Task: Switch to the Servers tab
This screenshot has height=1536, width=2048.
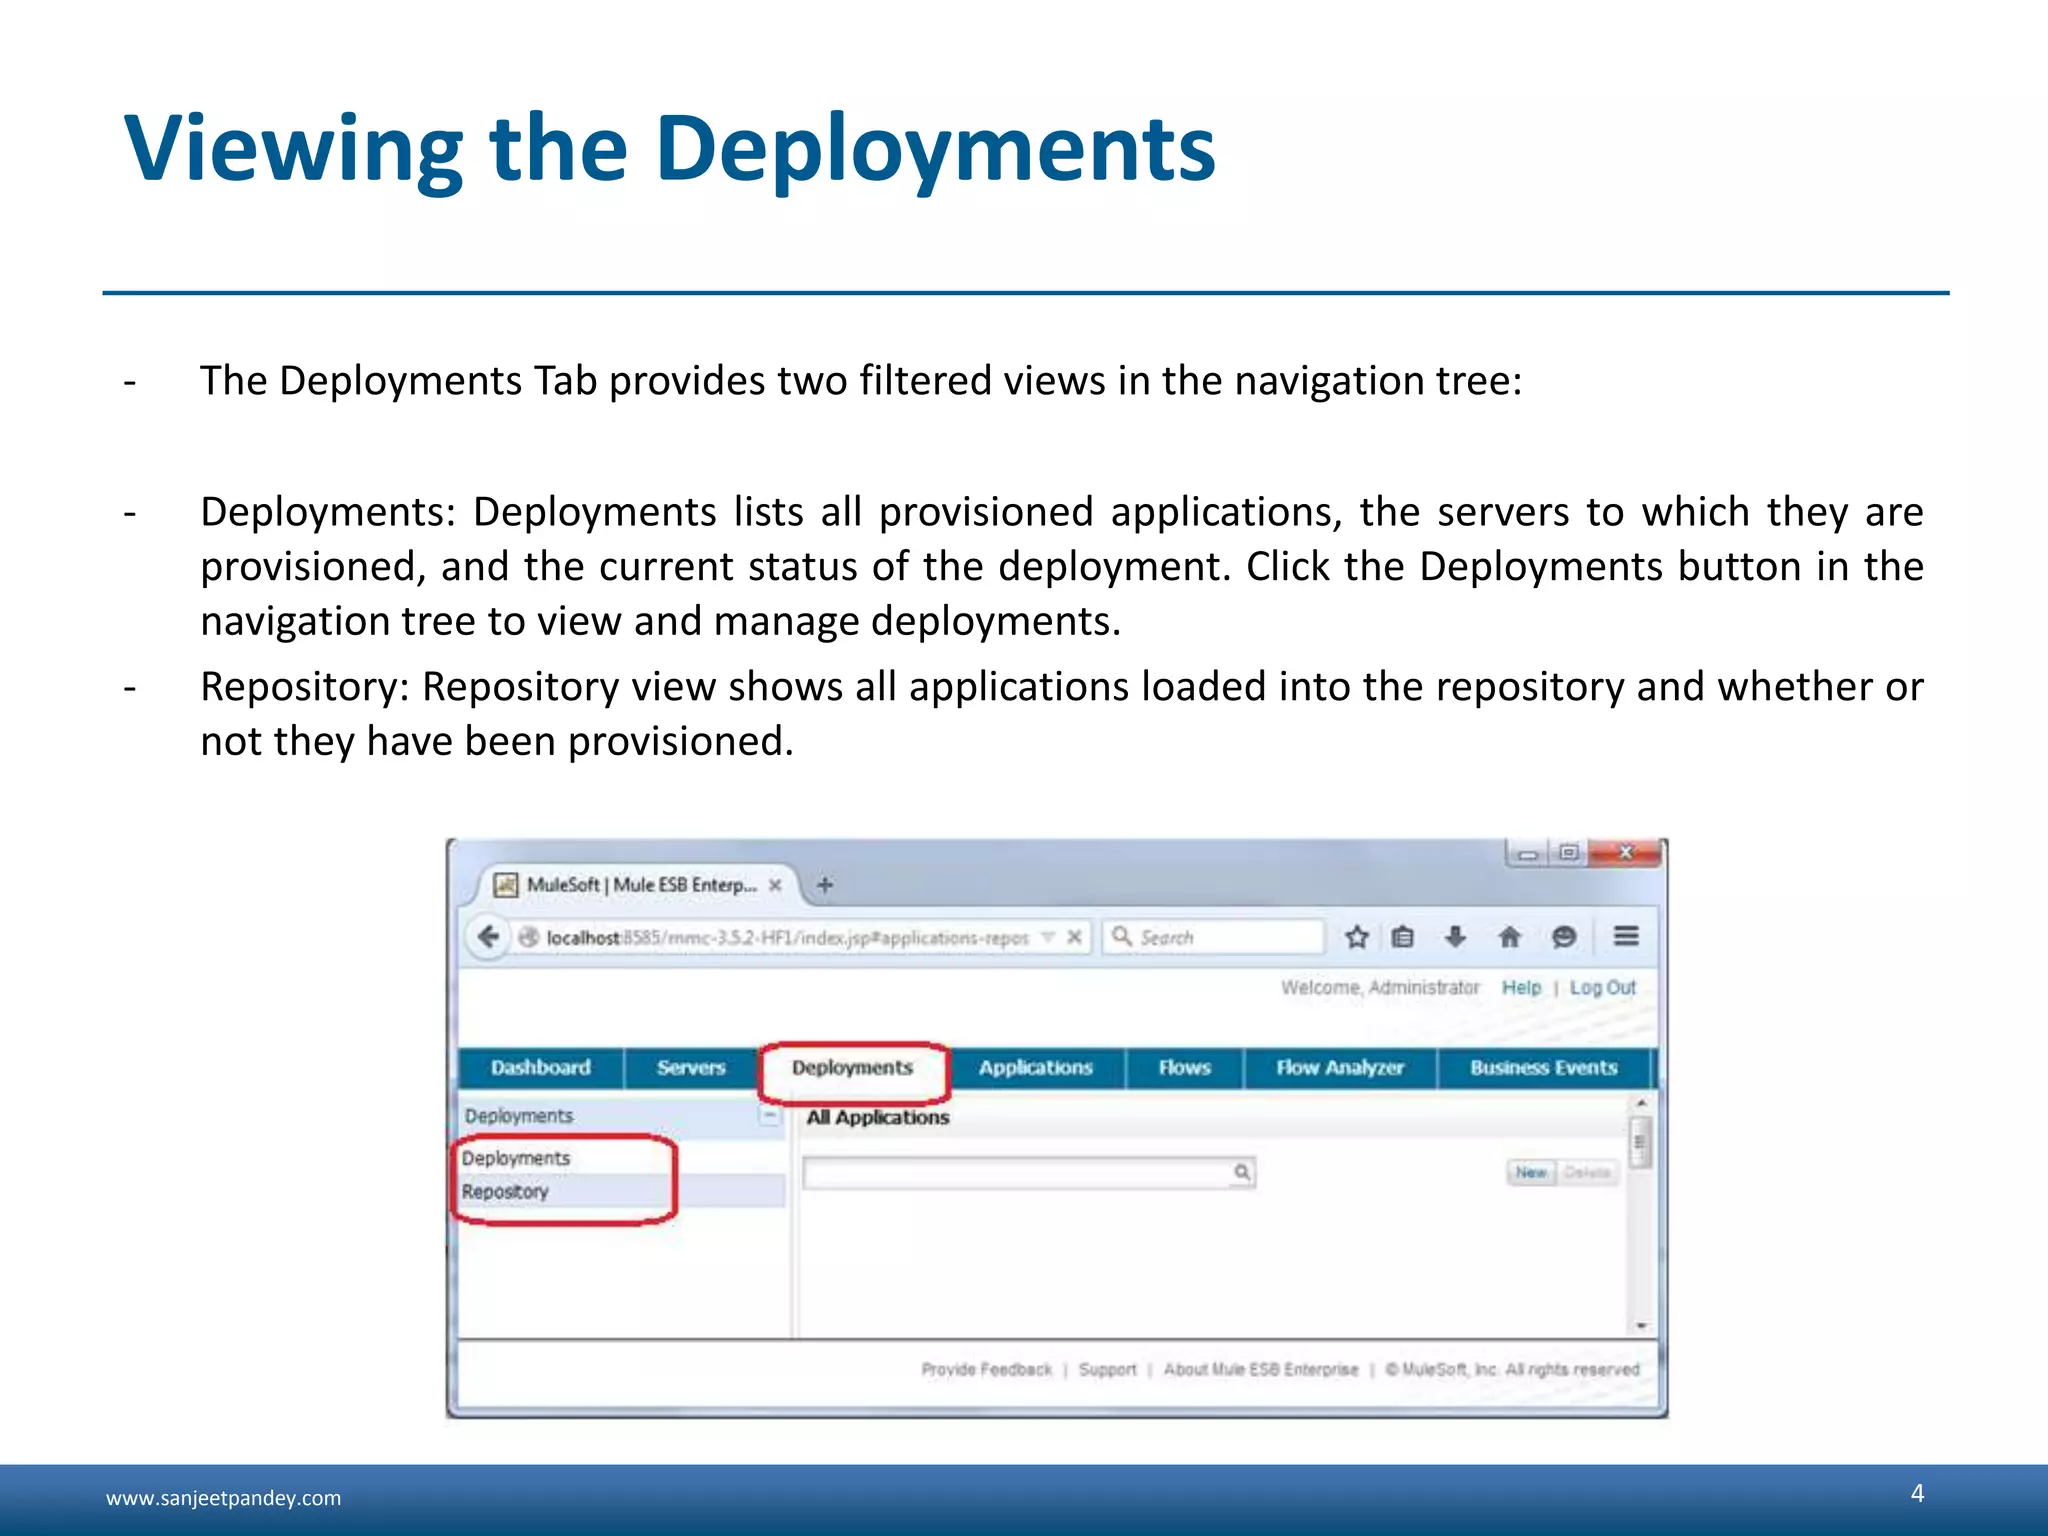Action: (x=691, y=1068)
